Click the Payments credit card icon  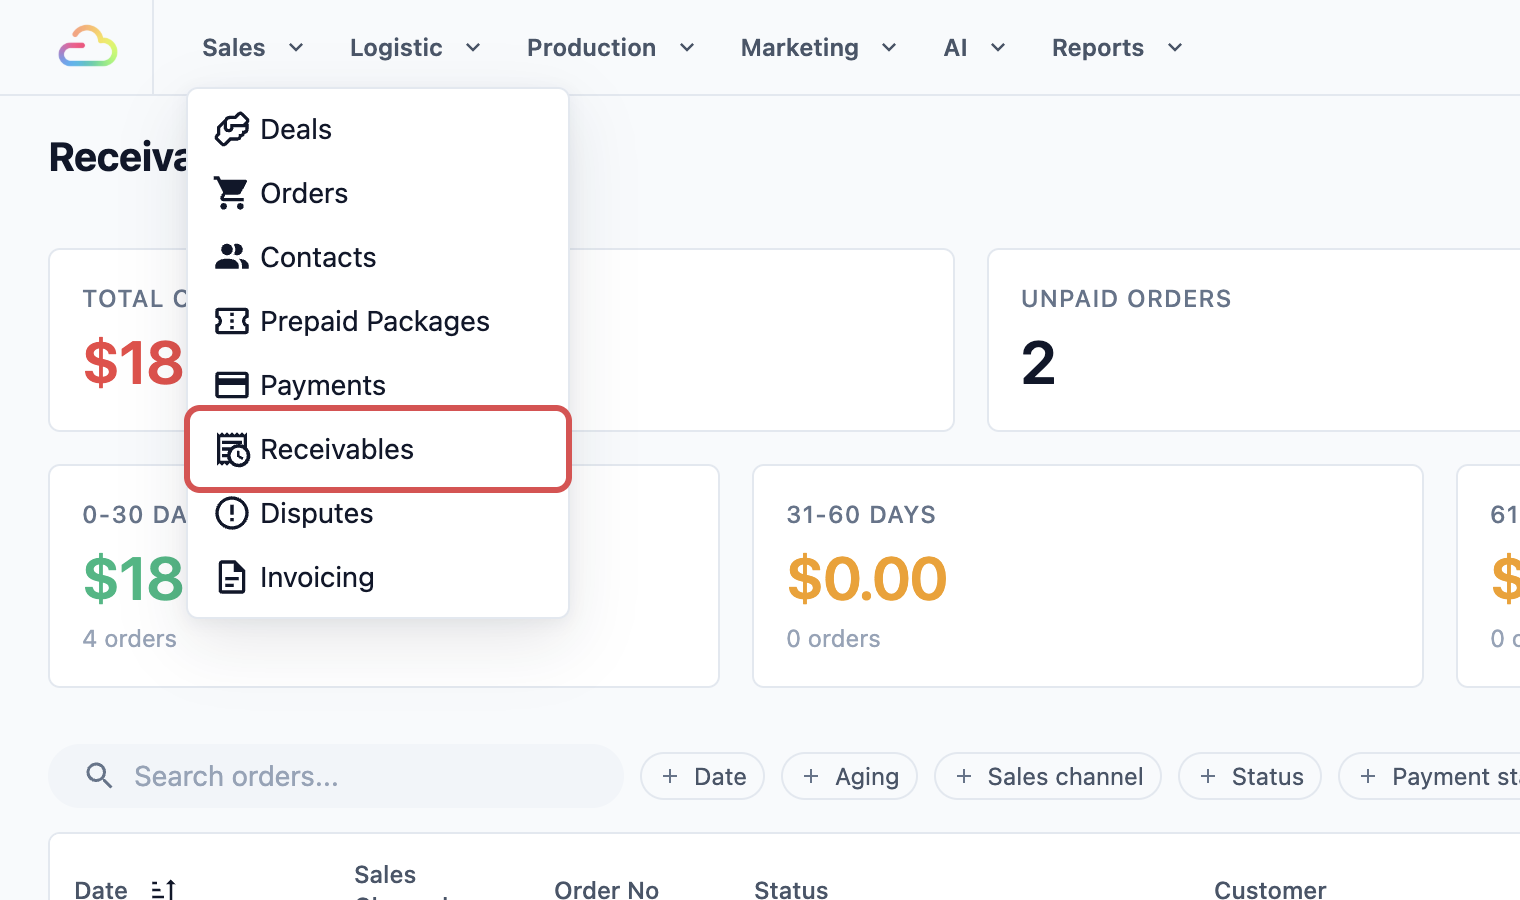[x=232, y=385]
